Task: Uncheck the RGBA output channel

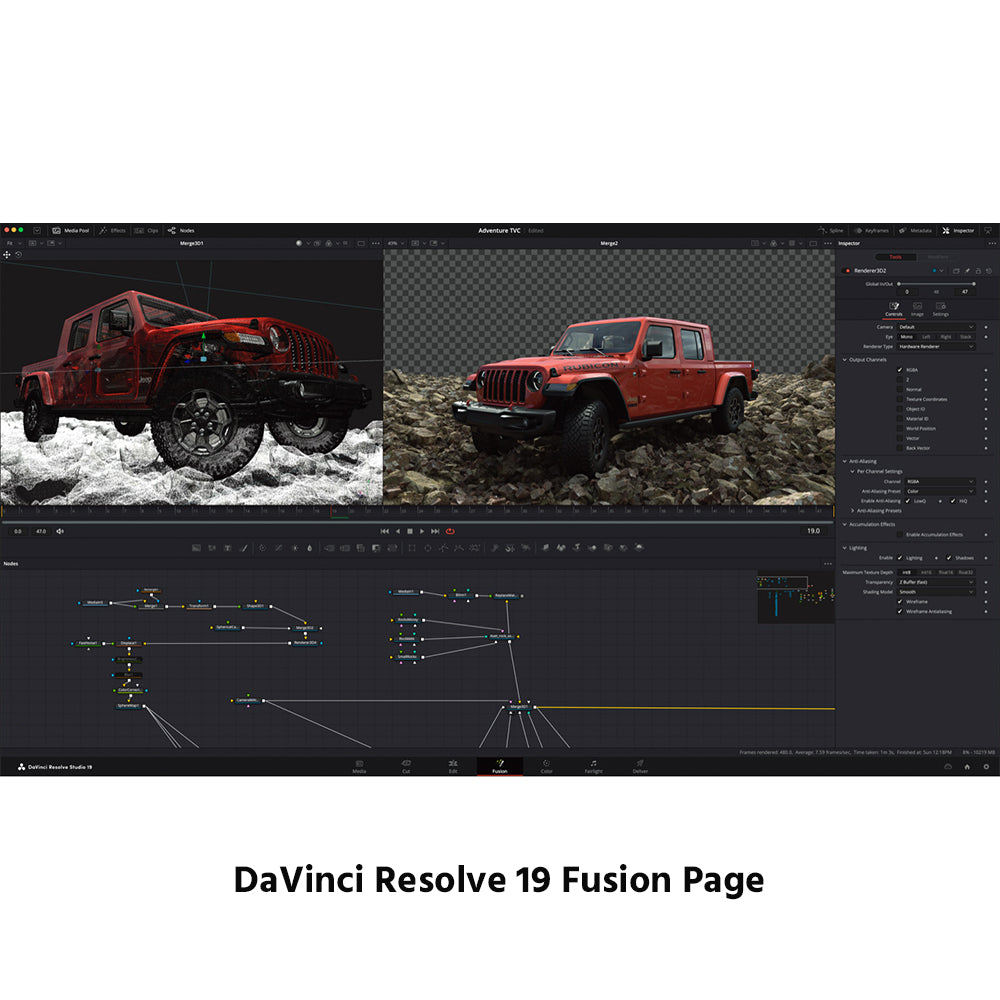Action: 900,370
